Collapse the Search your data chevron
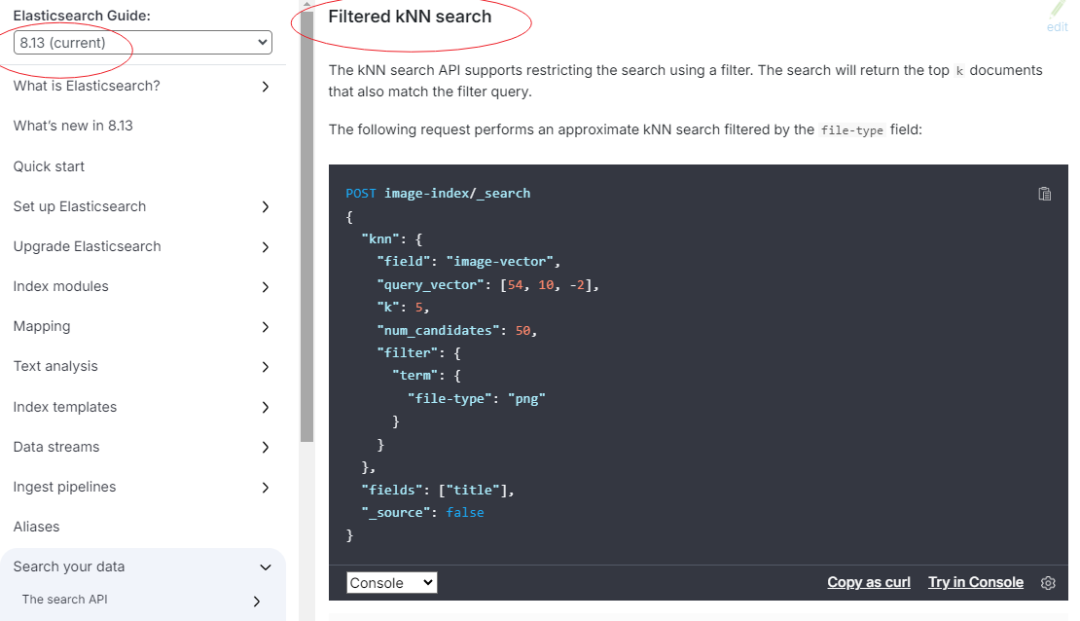1080x621 pixels. pyautogui.click(x=265, y=567)
